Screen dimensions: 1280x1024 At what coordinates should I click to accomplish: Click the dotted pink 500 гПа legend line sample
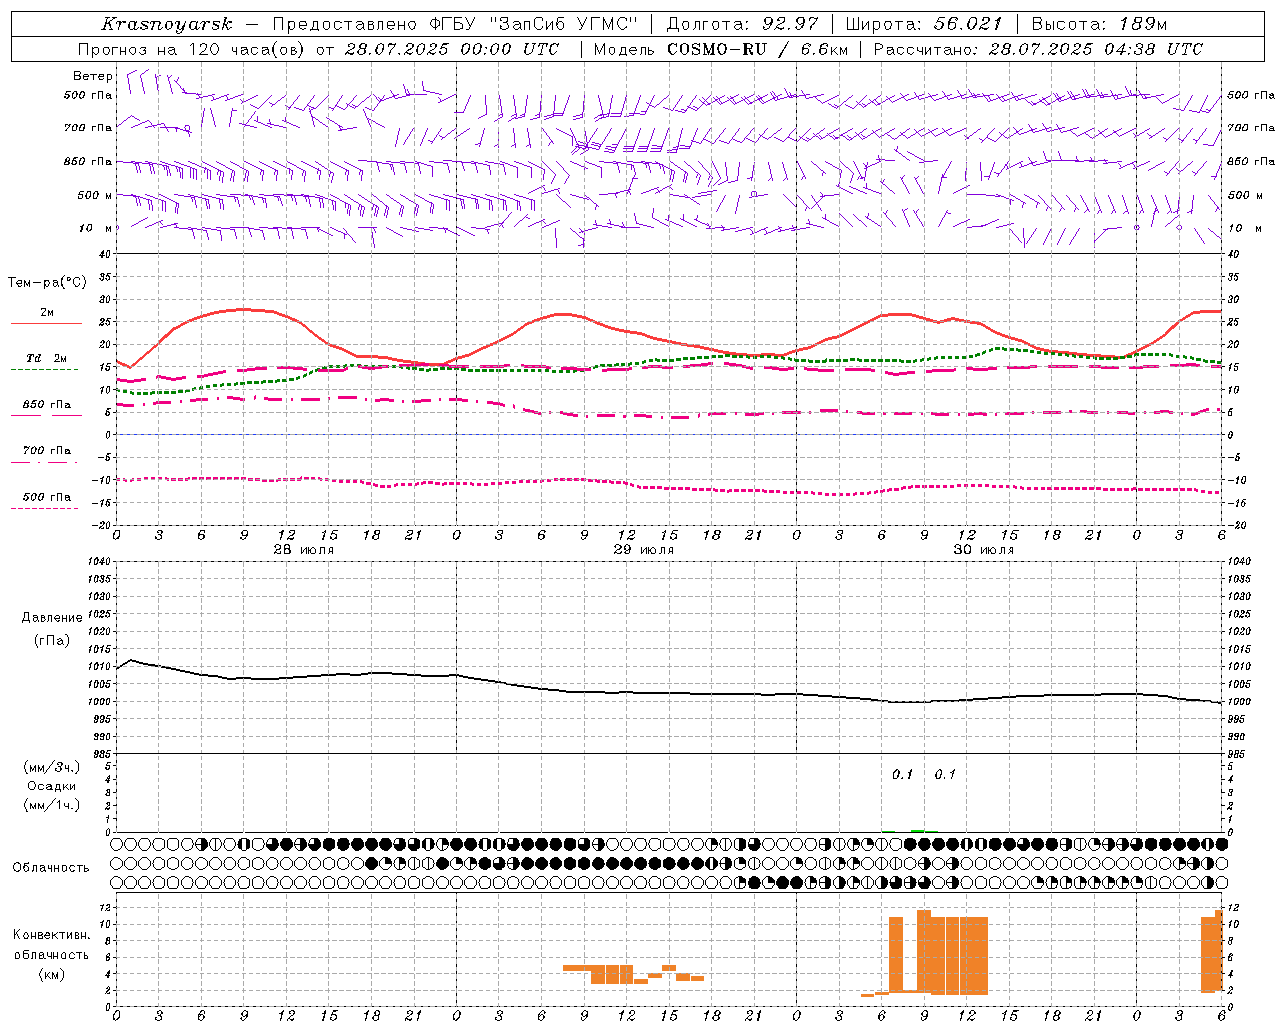click(x=45, y=509)
